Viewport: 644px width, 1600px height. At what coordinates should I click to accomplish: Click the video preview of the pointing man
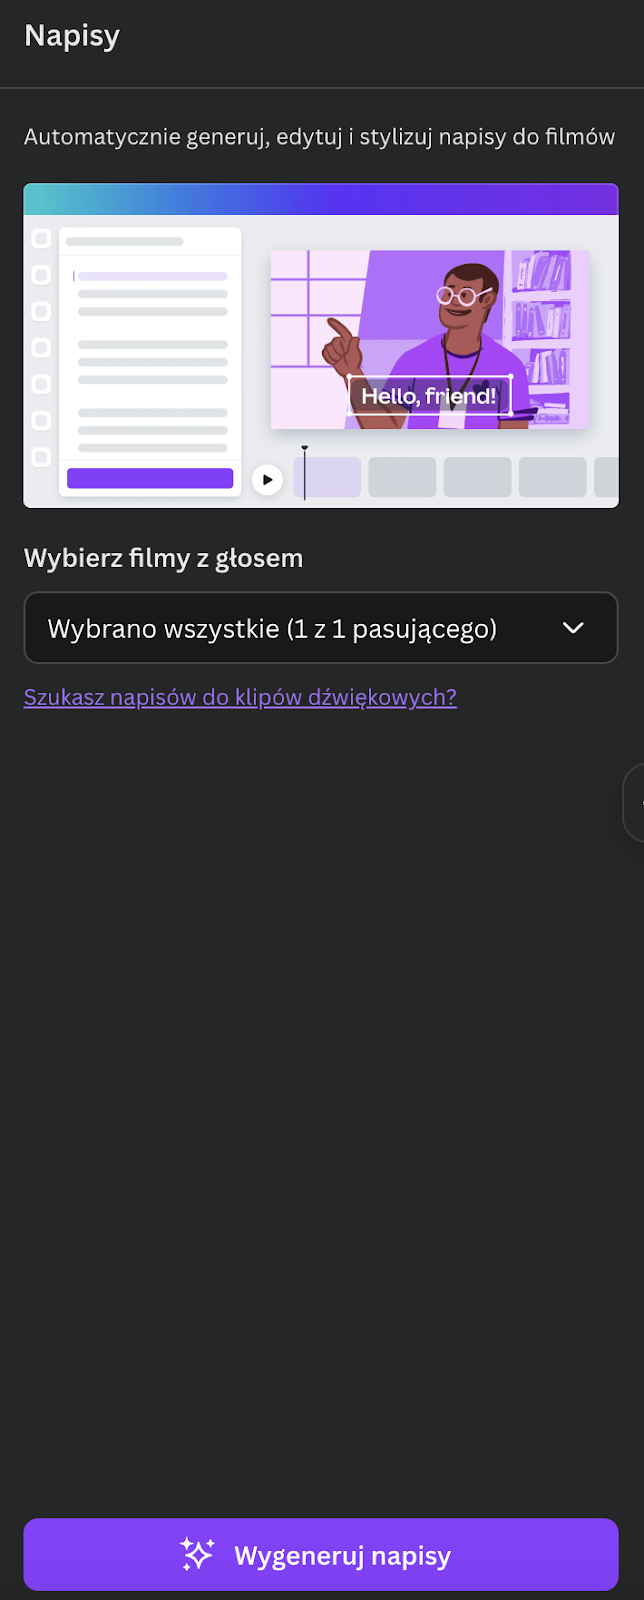pos(430,339)
